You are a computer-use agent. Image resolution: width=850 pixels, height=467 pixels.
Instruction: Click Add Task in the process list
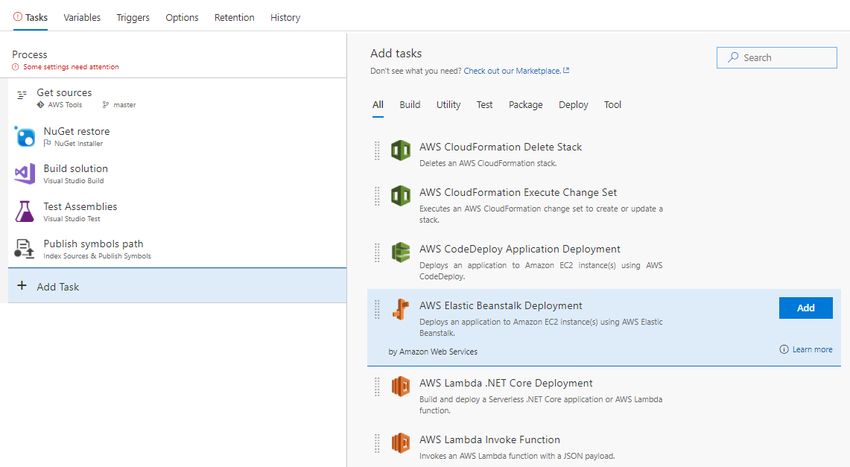(177, 286)
